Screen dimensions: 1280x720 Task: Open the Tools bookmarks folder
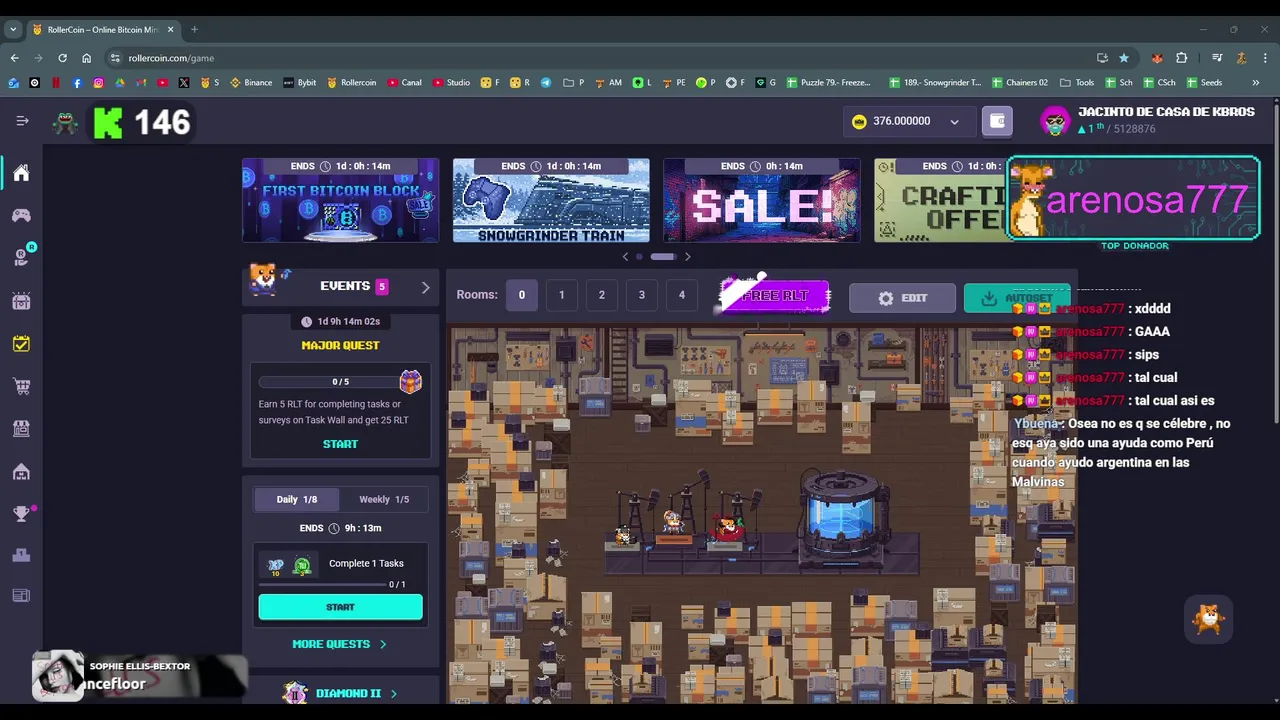pos(1077,83)
